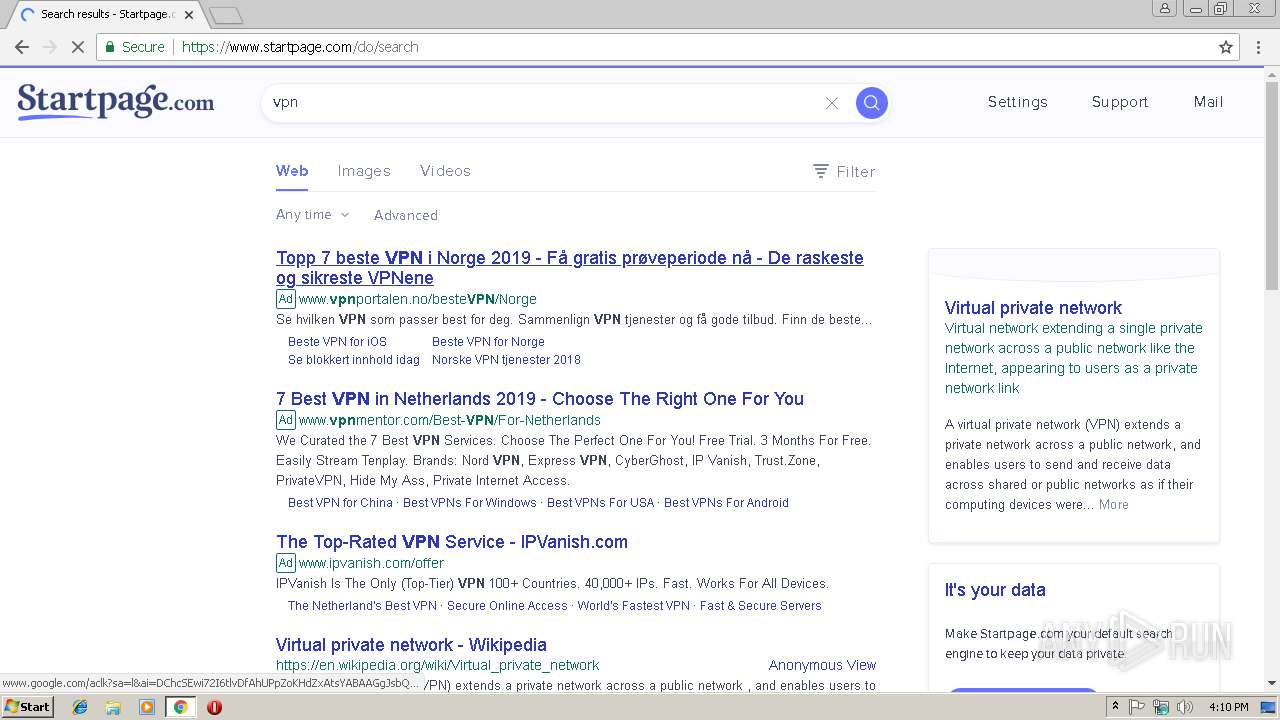This screenshot has height=720, width=1280.
Task: Click the browser back arrow
Action: pos(22,47)
